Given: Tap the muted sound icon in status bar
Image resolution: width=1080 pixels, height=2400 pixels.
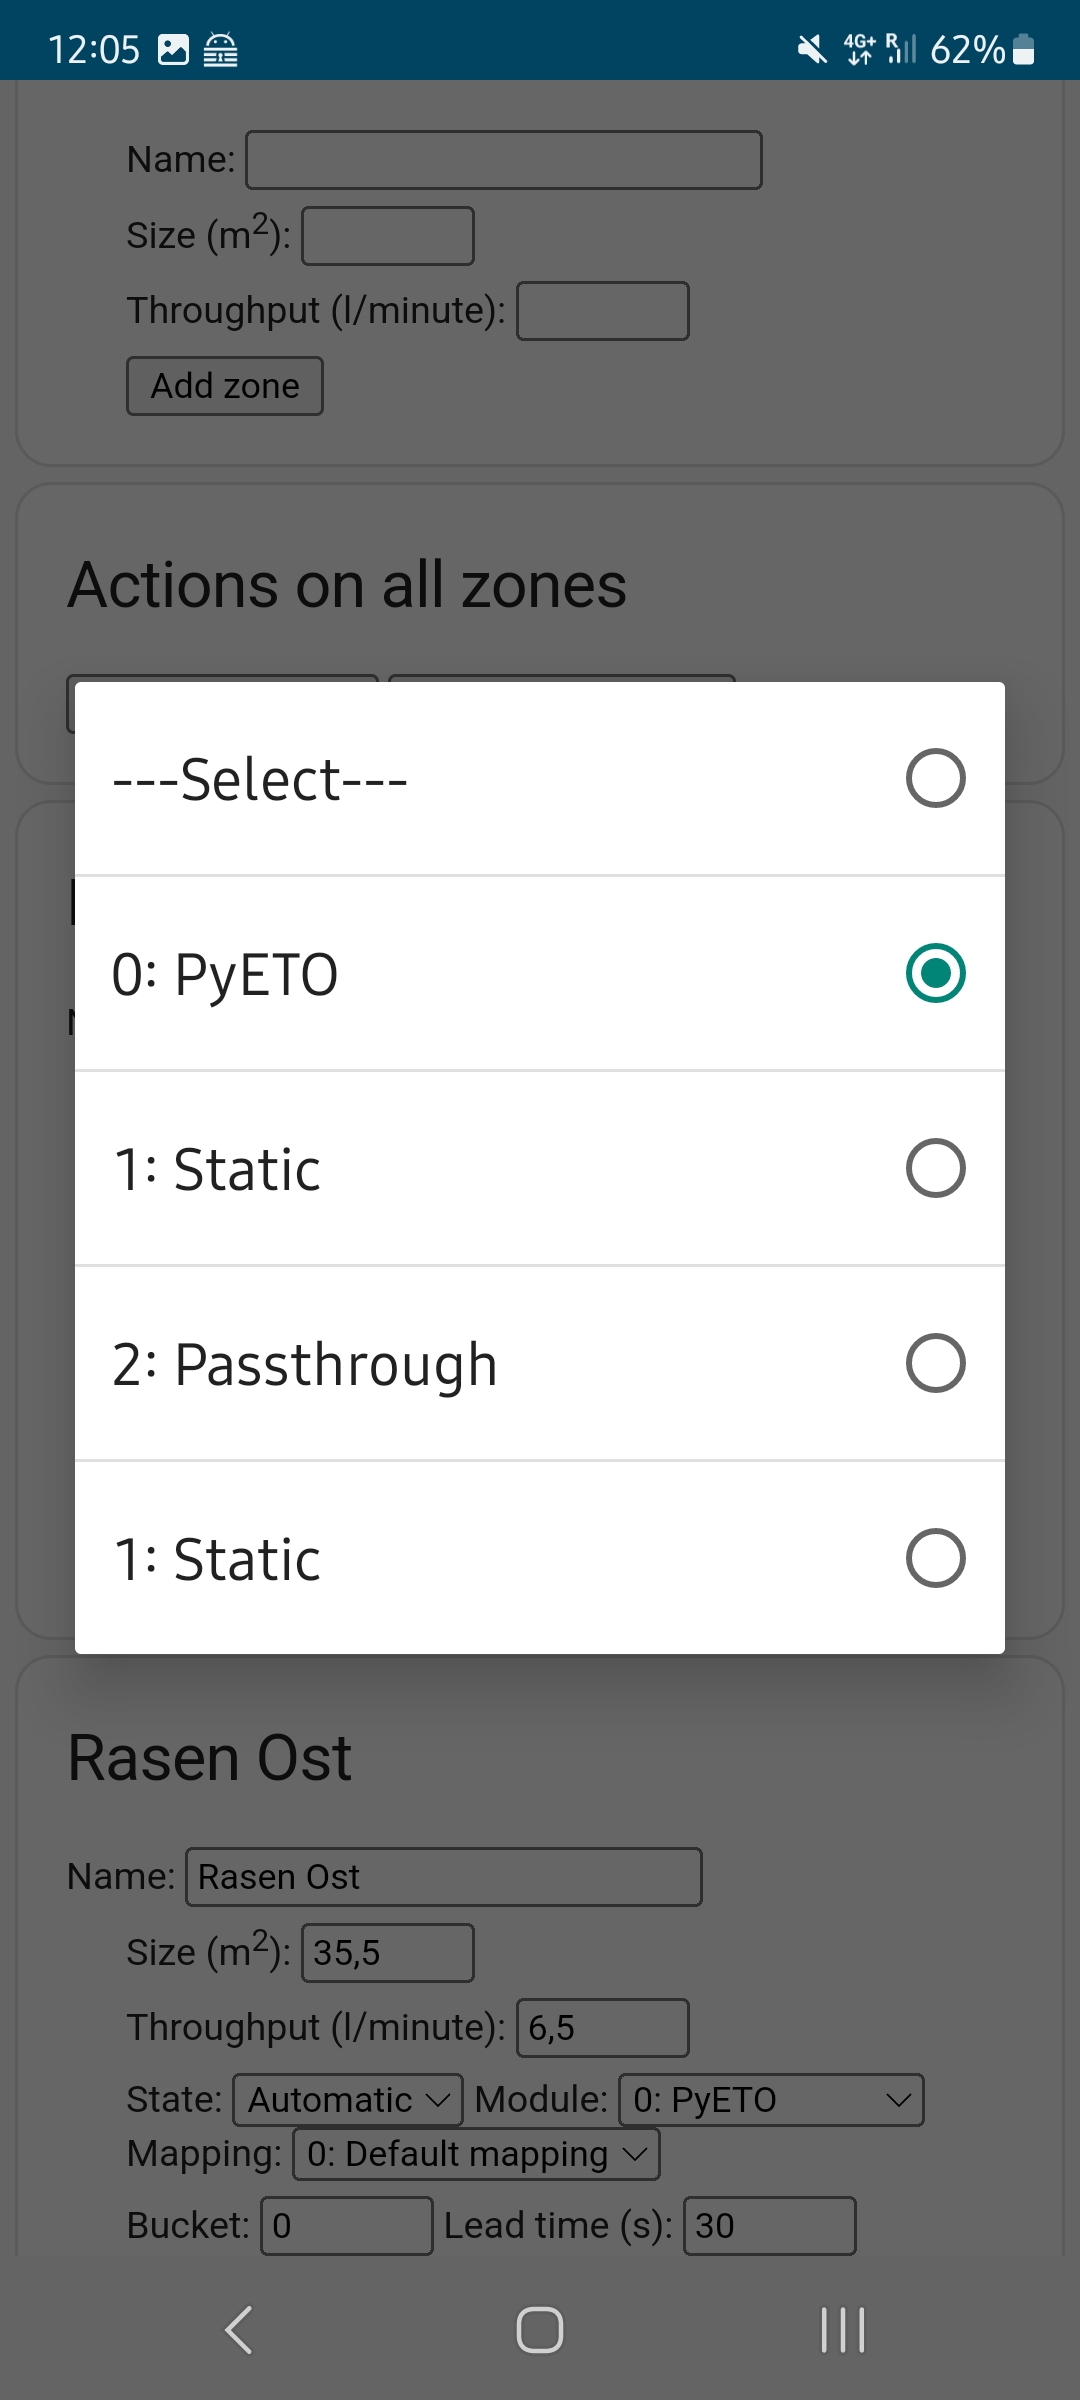Looking at the screenshot, I should point(812,47).
